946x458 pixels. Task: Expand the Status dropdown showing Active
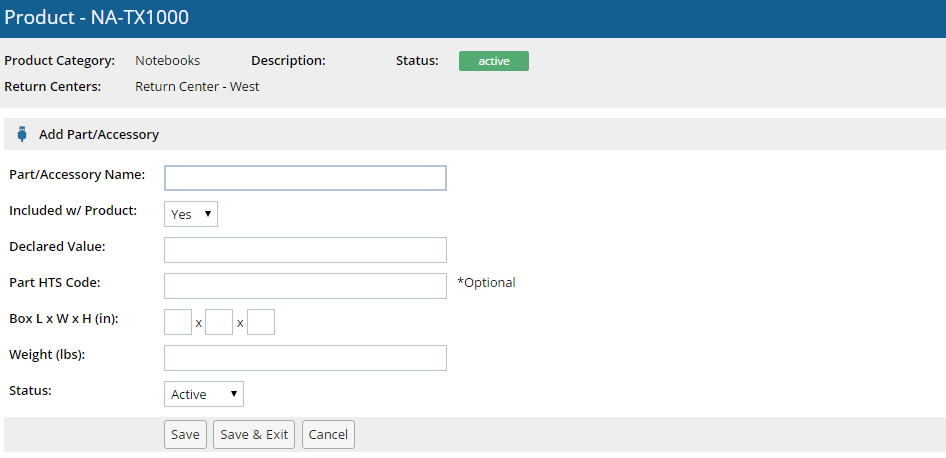(x=204, y=394)
